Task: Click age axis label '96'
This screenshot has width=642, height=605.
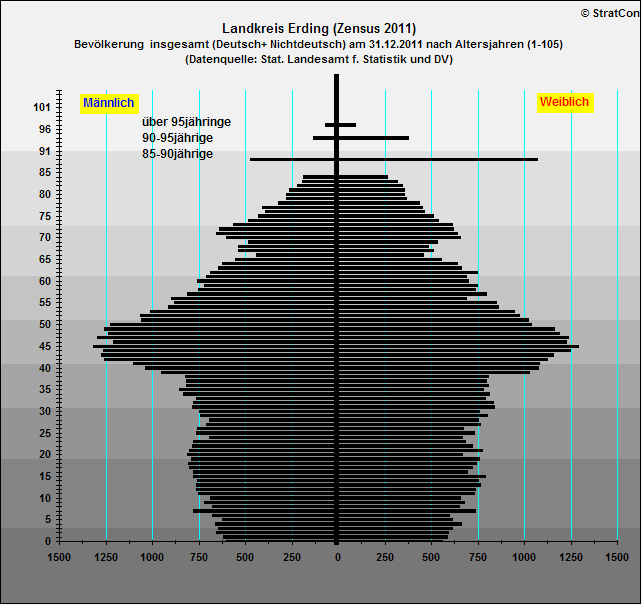Action: coord(45,129)
